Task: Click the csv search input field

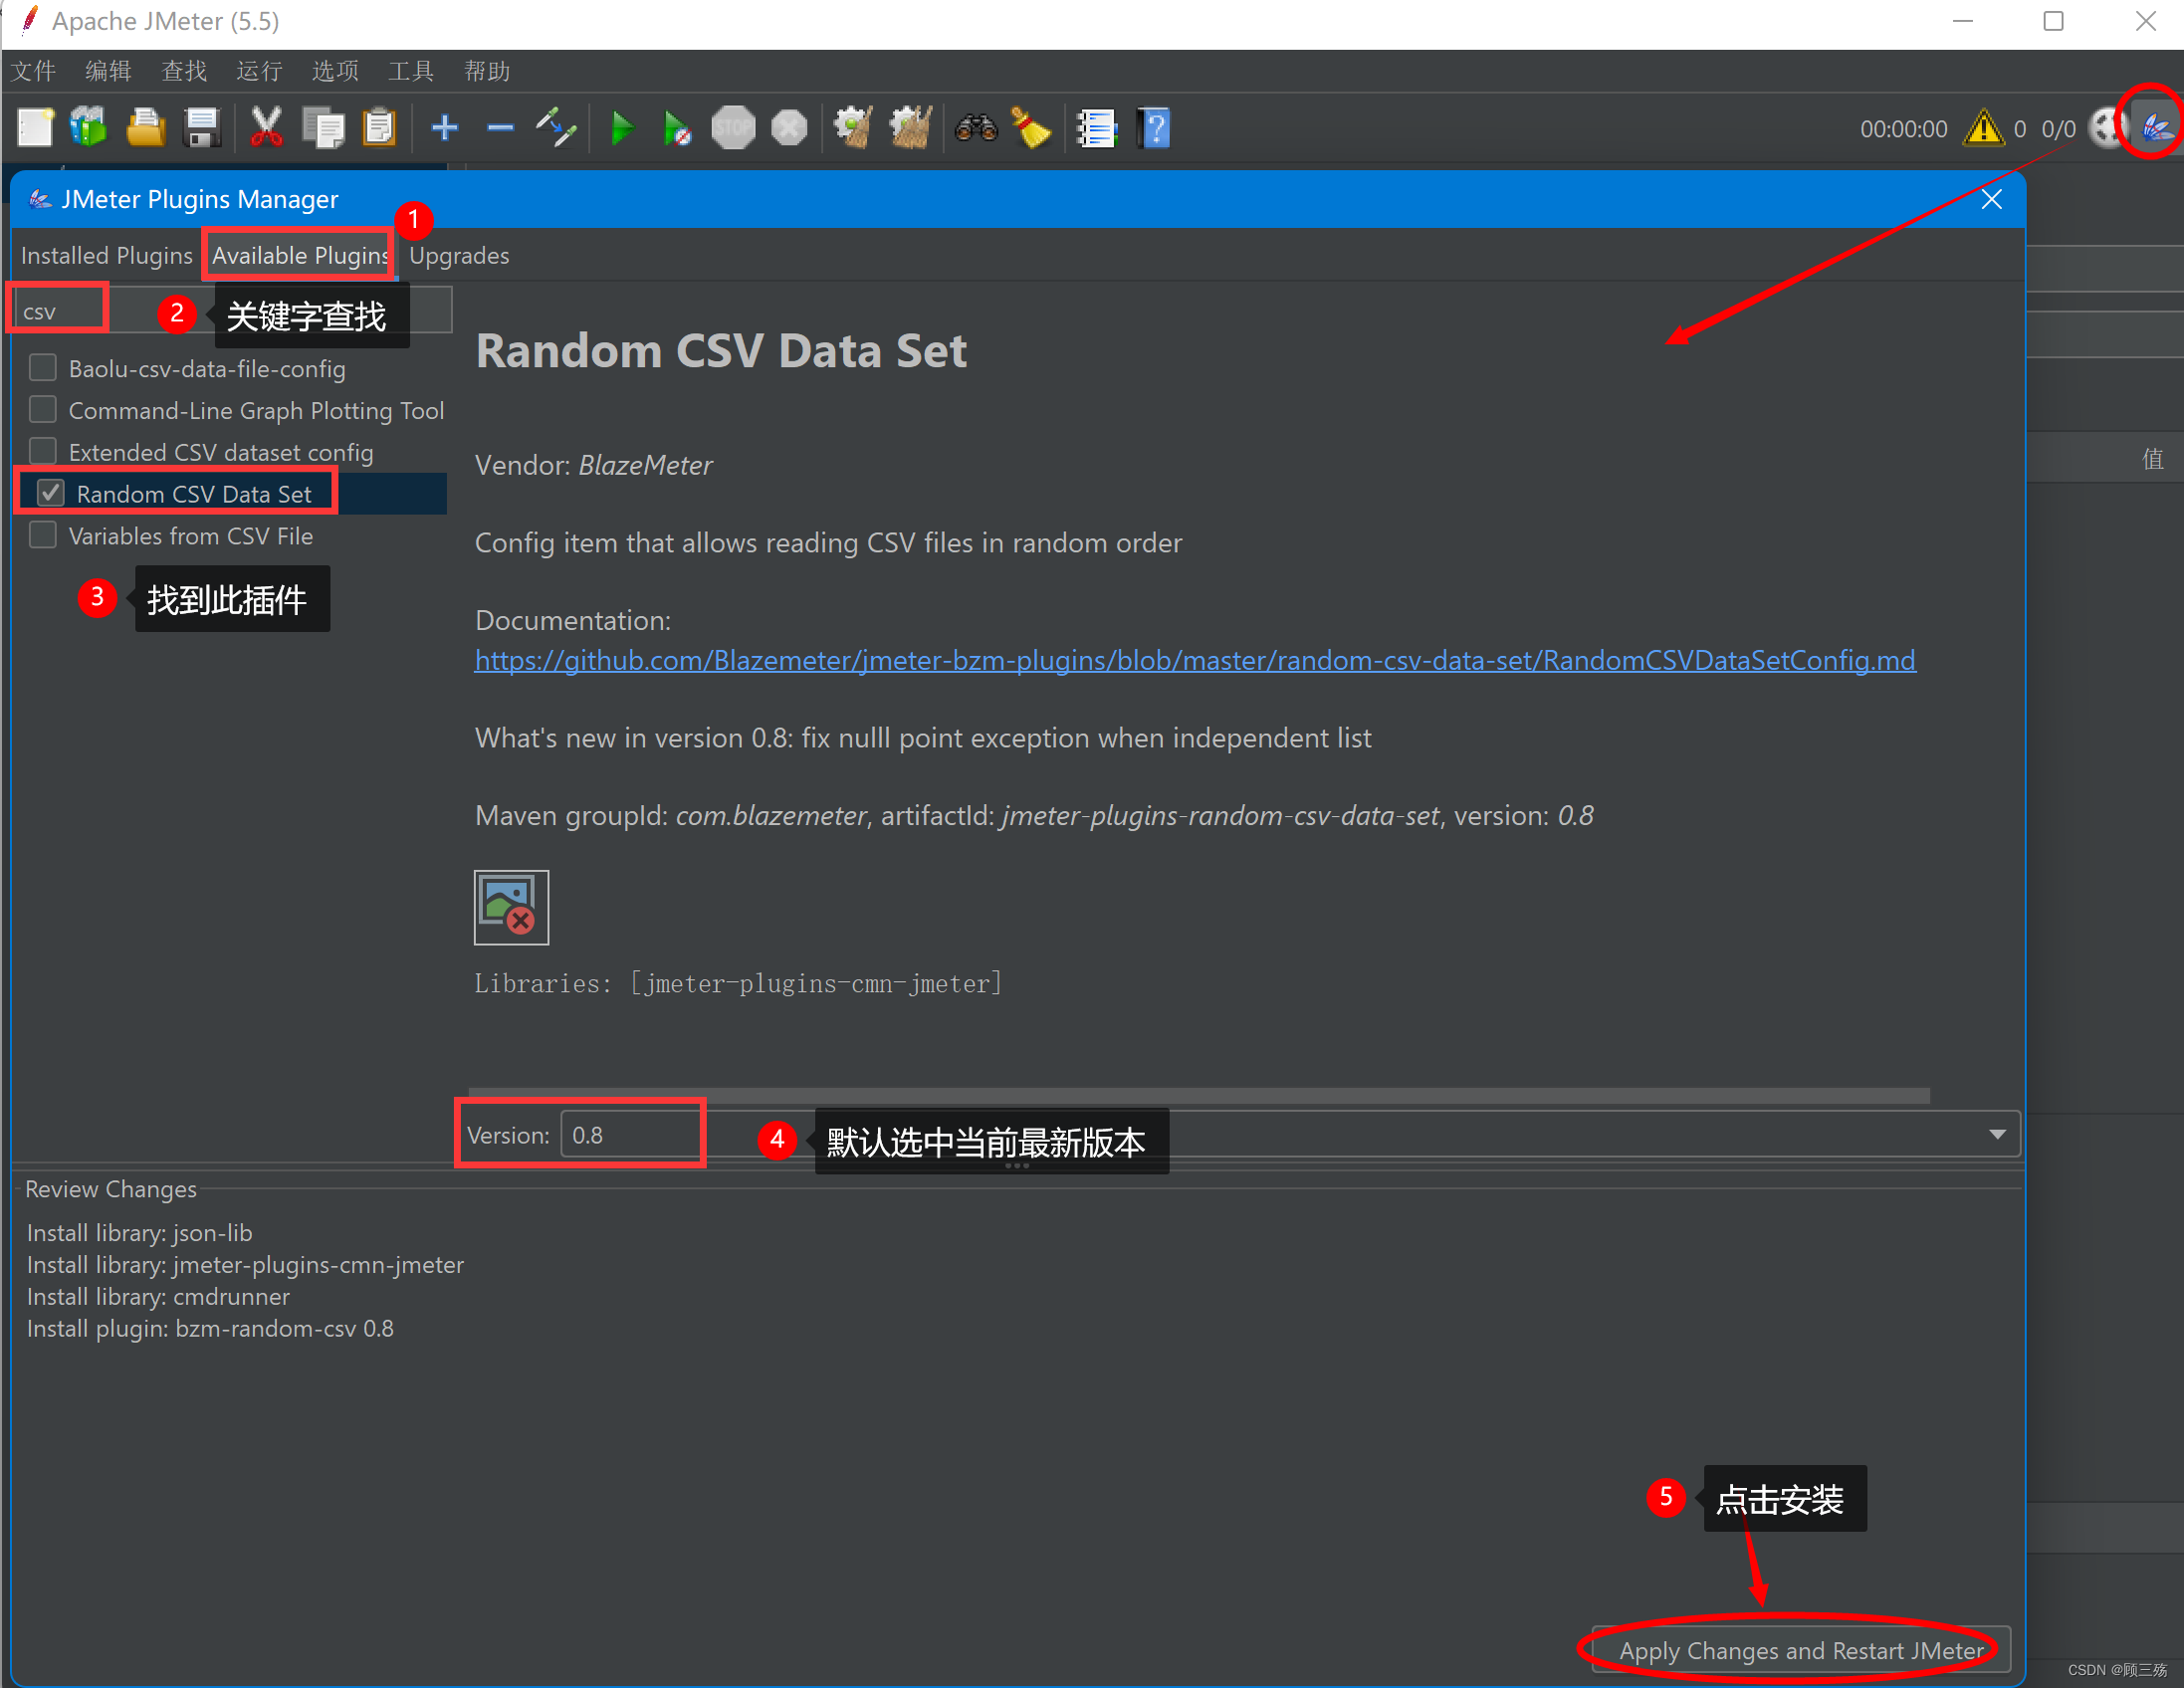Action: tap(232, 311)
